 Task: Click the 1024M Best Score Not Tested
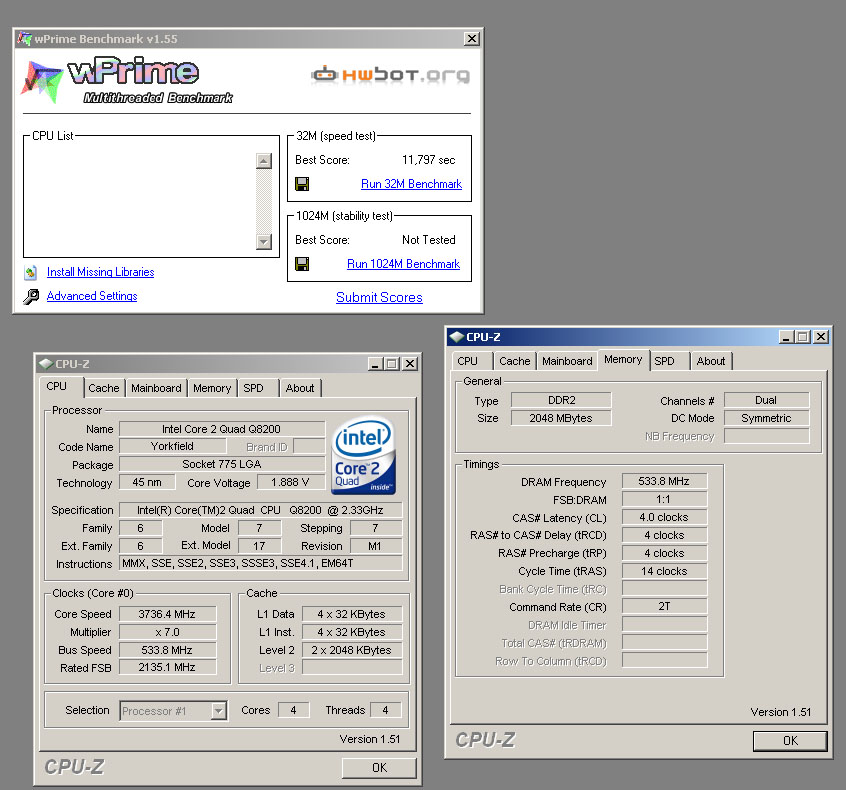click(428, 240)
